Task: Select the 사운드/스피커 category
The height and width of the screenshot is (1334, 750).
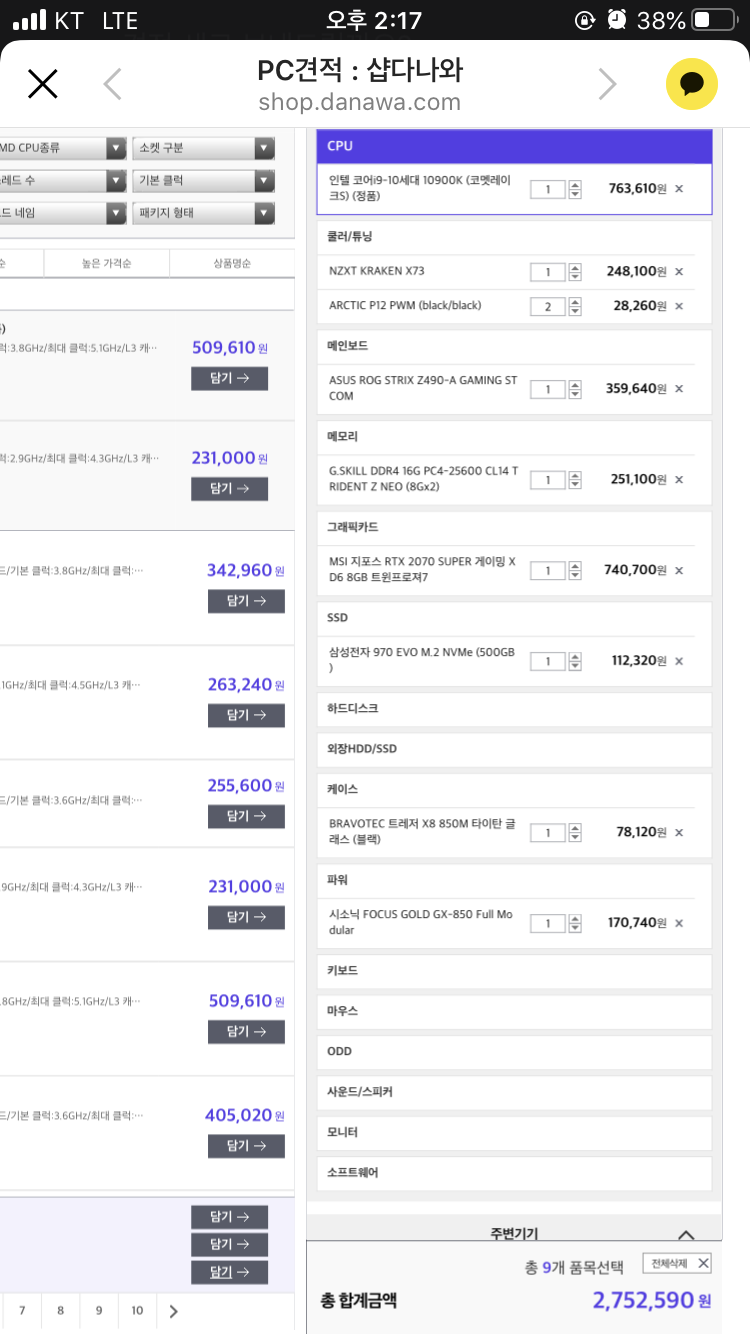Action: coord(514,1092)
